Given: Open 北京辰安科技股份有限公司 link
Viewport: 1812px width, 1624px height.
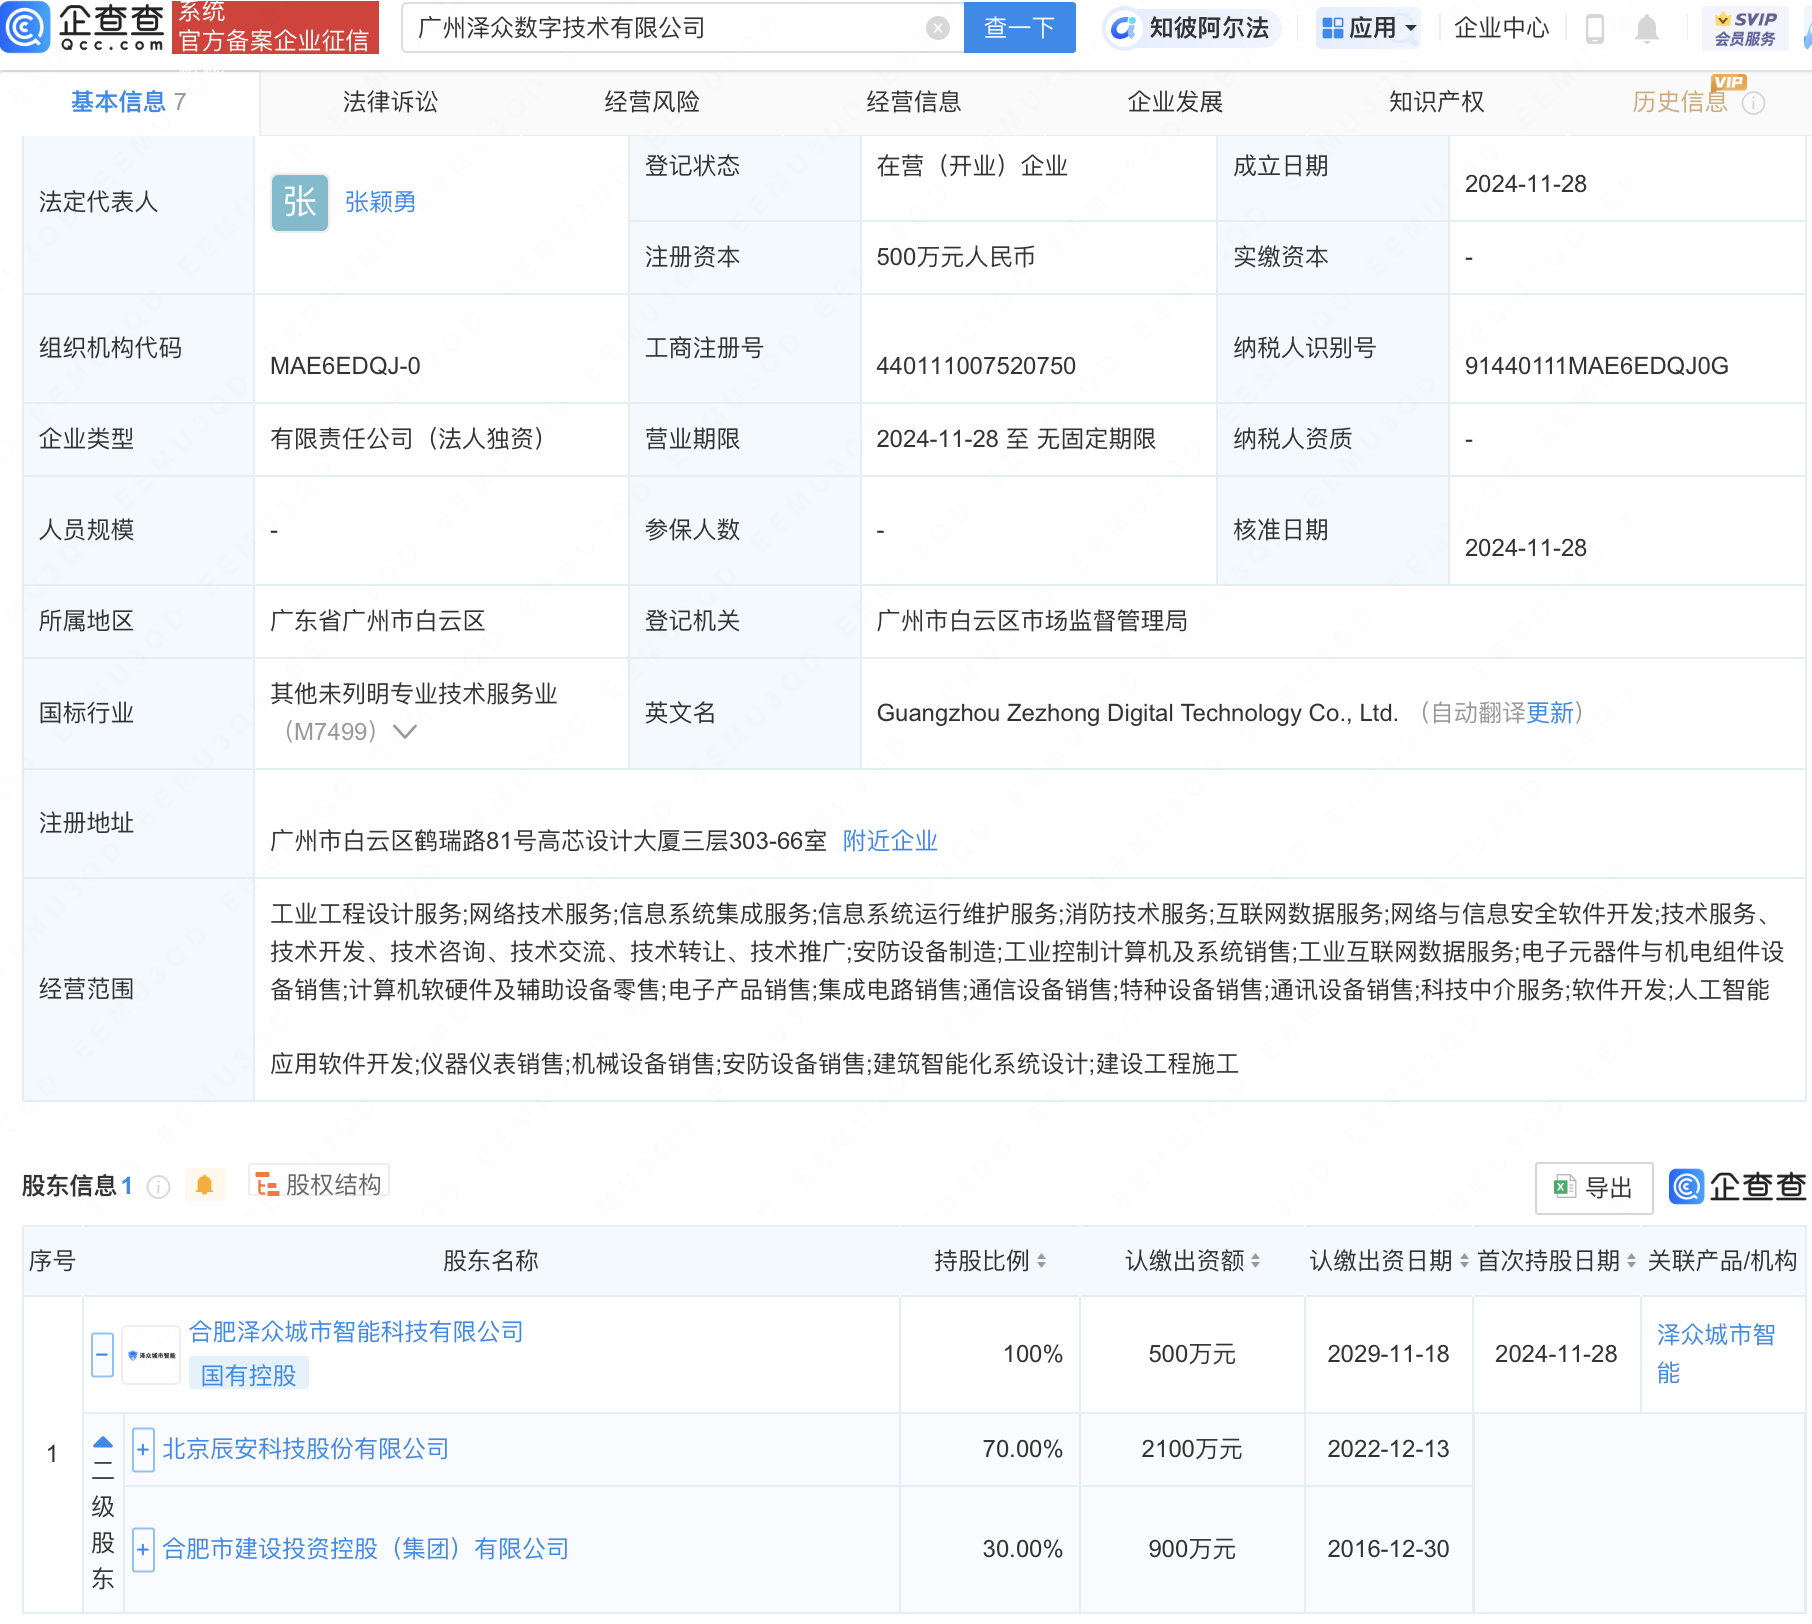Looking at the screenshot, I should pos(305,1449).
